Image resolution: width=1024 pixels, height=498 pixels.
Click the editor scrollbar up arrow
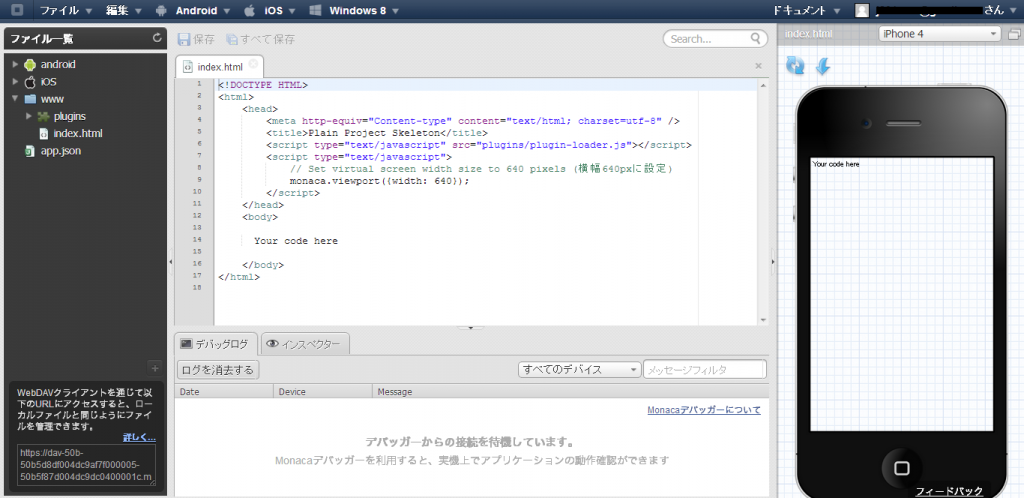point(763,85)
